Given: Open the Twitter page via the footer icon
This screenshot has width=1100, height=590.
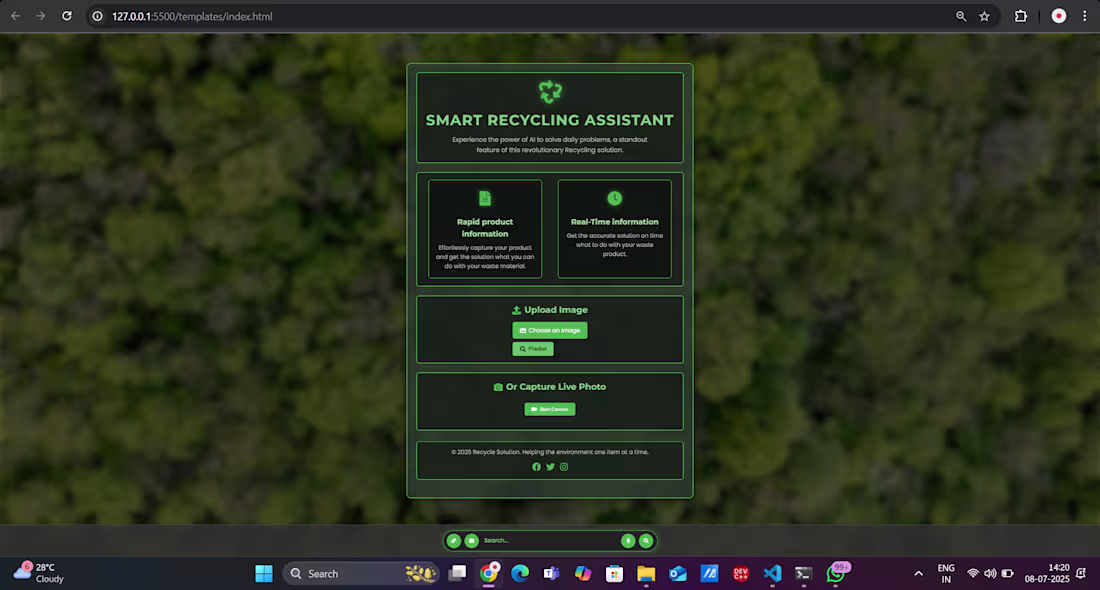Looking at the screenshot, I should [550, 467].
